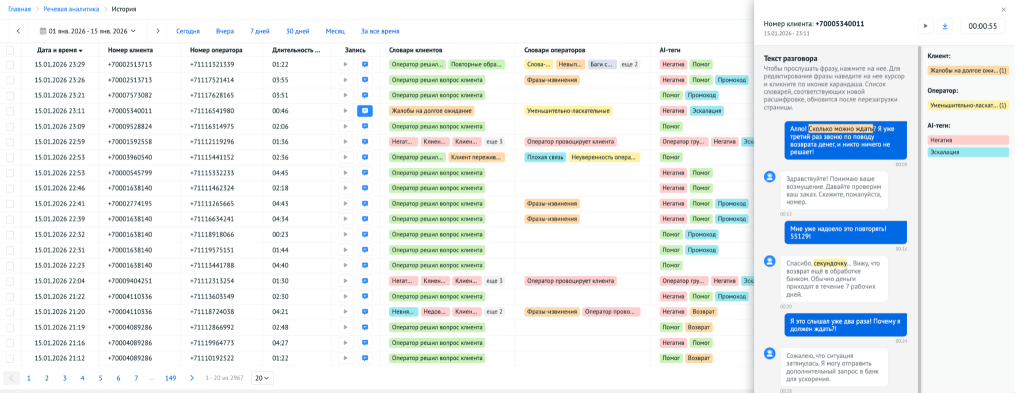1024x393 pixels.
Task: Click highlighted phrase 'Сколько можно ждать'
Action: 842,129
